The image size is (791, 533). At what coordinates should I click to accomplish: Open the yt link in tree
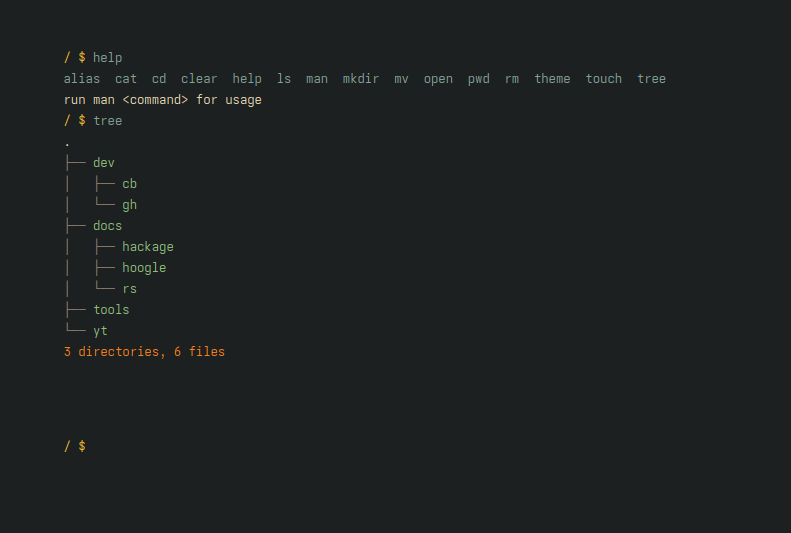100,331
